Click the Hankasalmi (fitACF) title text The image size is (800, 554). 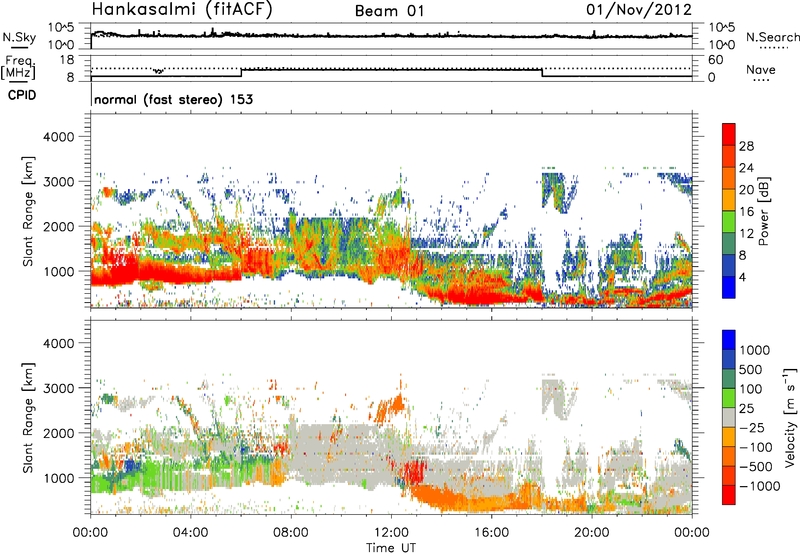click(182, 10)
